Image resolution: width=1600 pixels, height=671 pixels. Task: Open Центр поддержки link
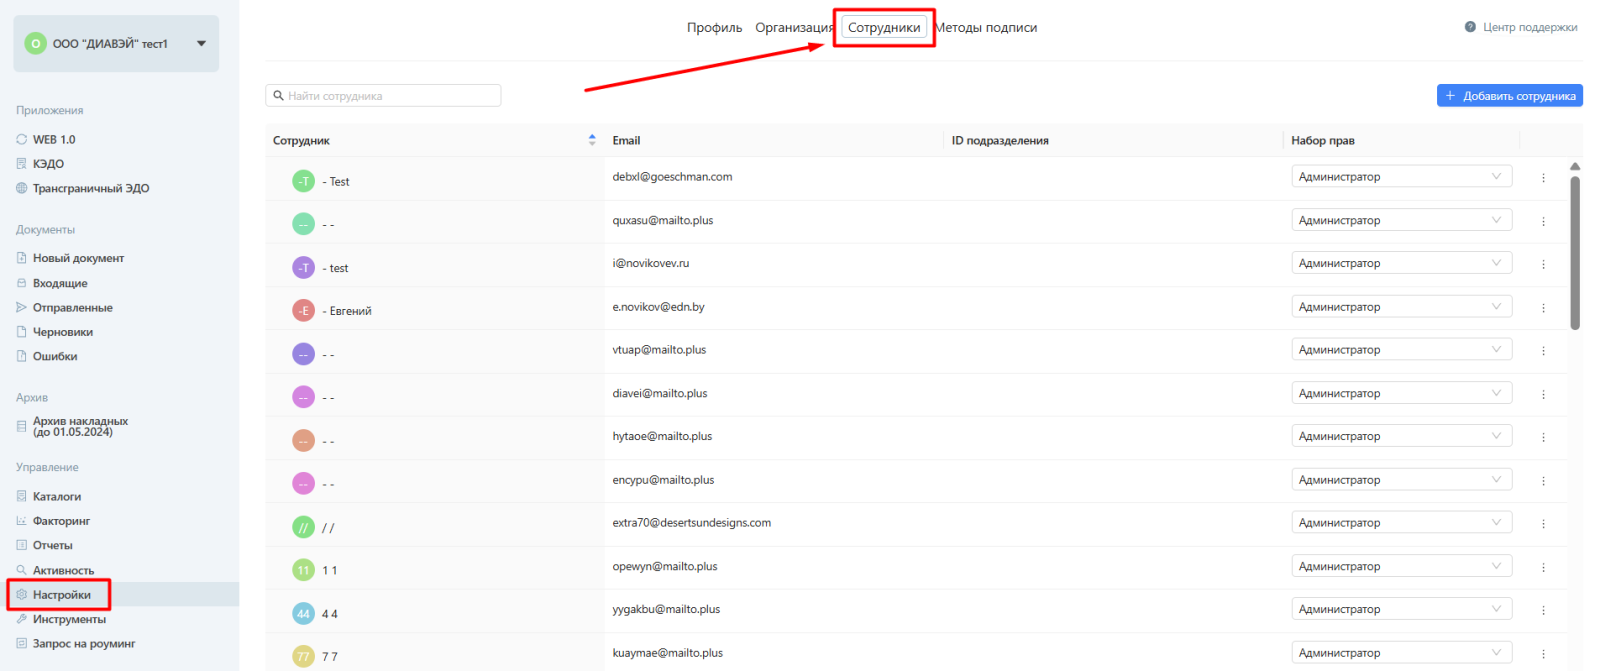(1529, 27)
